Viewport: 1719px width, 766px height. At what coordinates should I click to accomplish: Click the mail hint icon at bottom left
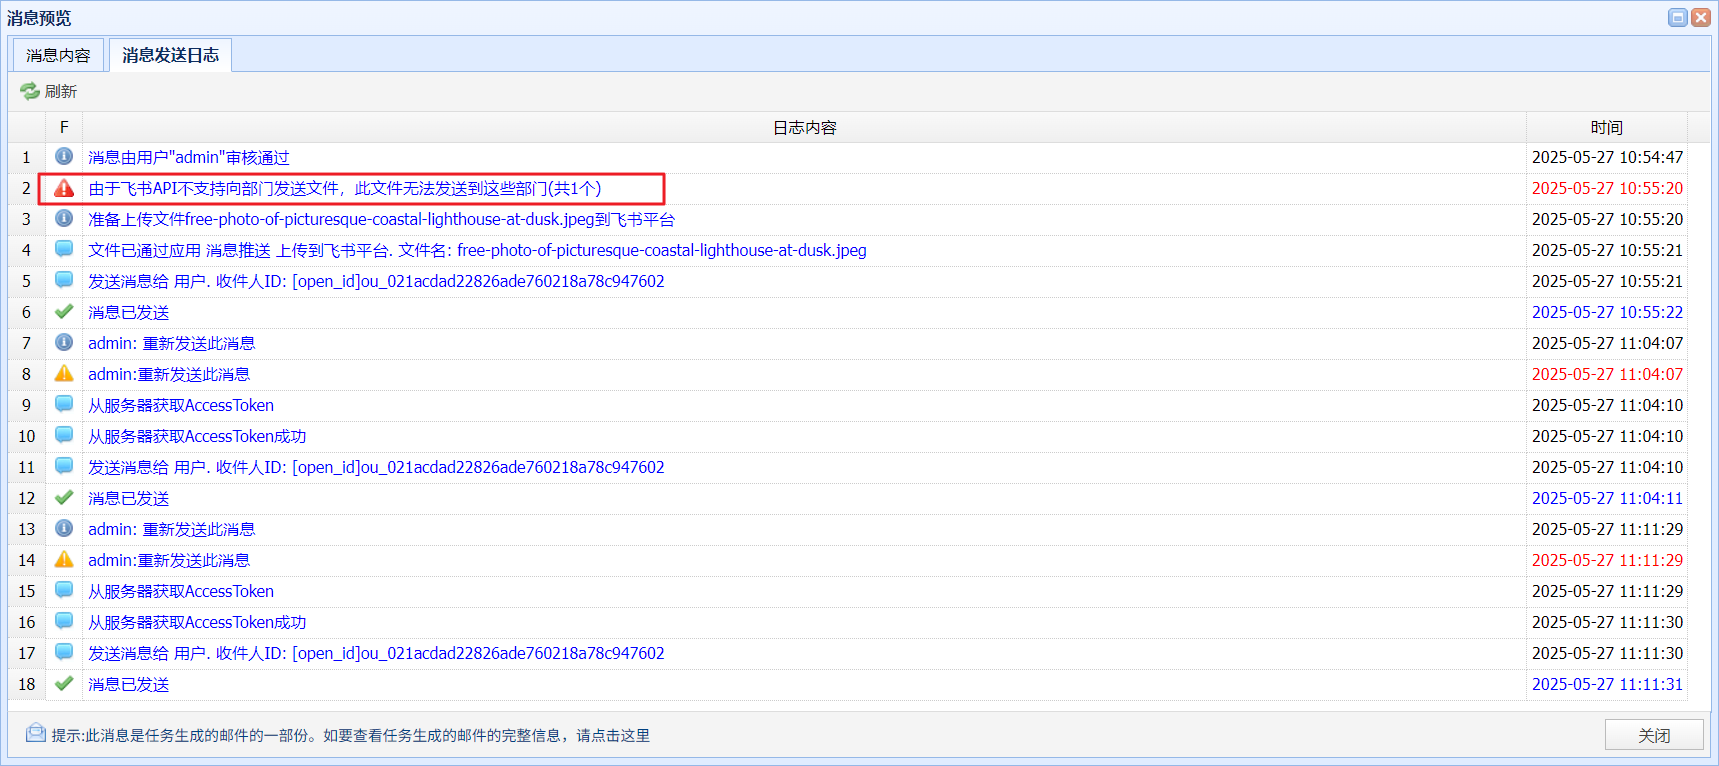coord(36,733)
